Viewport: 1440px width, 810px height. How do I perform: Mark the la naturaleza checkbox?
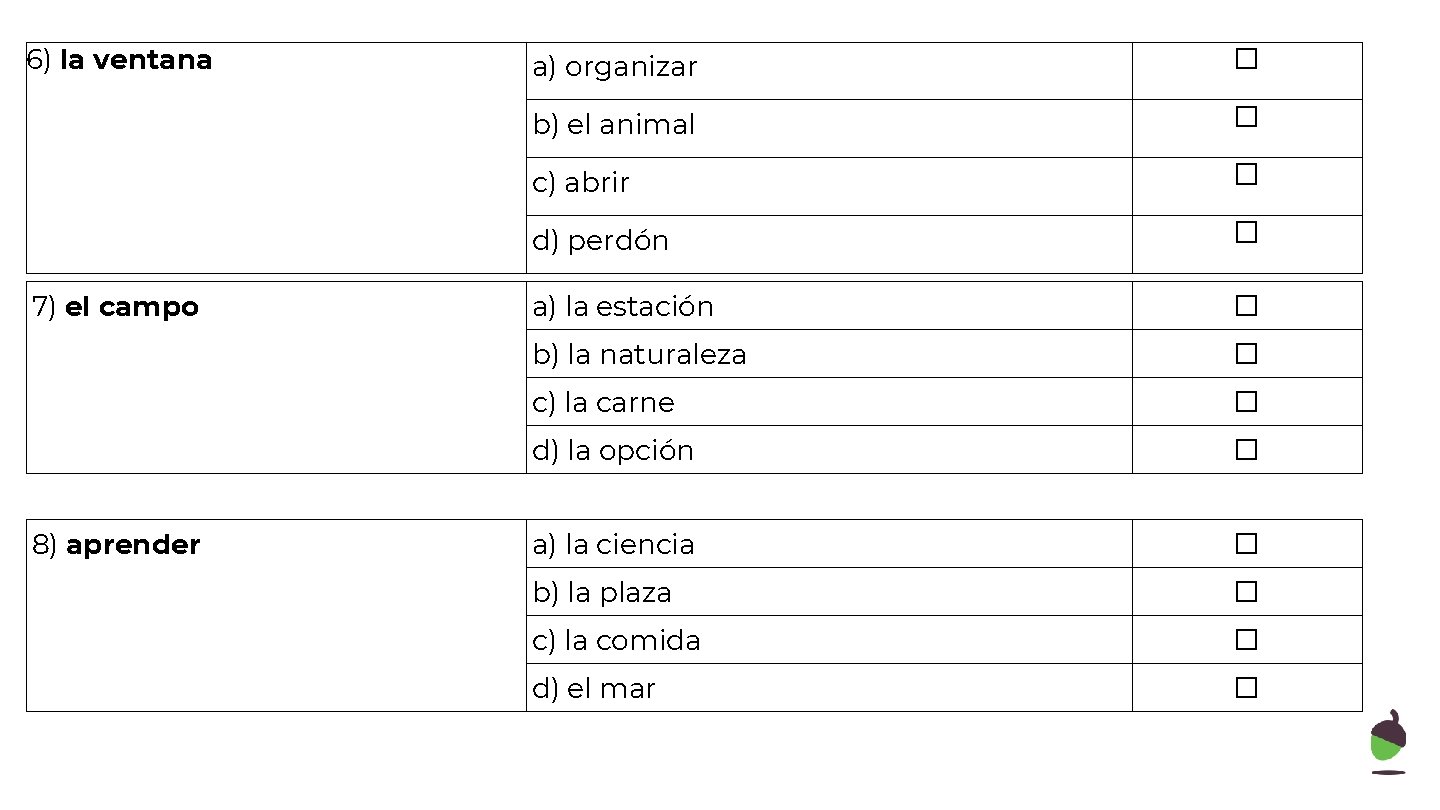[x=1246, y=354]
